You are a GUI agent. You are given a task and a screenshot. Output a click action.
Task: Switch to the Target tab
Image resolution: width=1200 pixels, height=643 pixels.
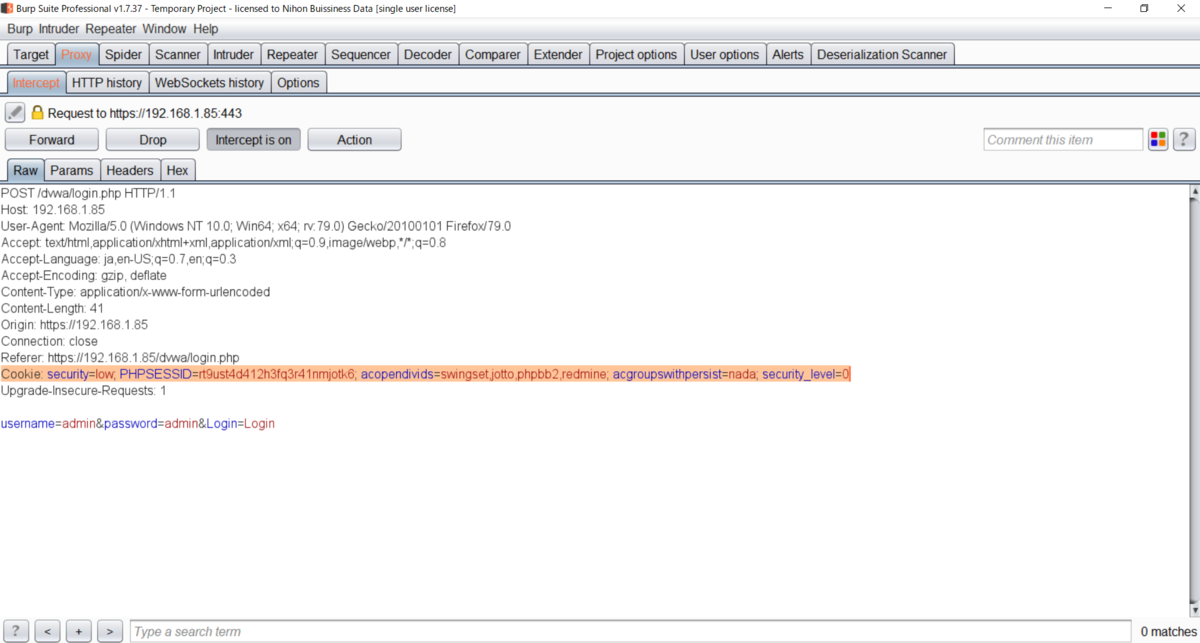[31, 54]
